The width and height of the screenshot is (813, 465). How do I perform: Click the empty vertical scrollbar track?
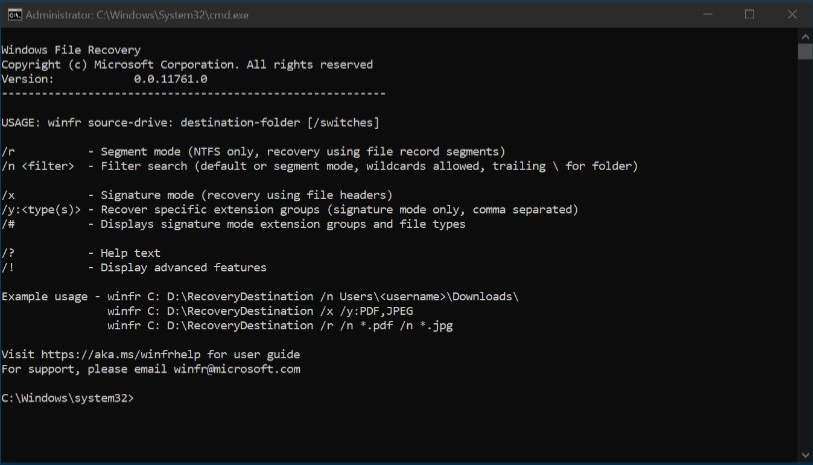click(x=805, y=254)
